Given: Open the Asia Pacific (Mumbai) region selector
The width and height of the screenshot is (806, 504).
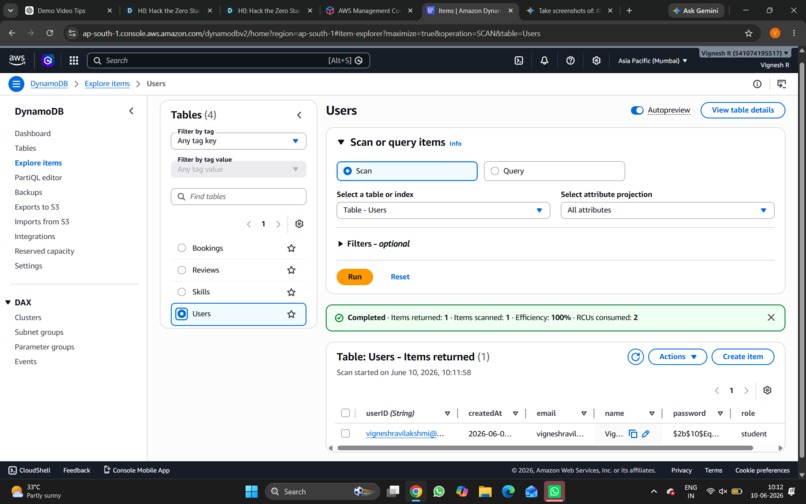Looking at the screenshot, I should coord(652,61).
